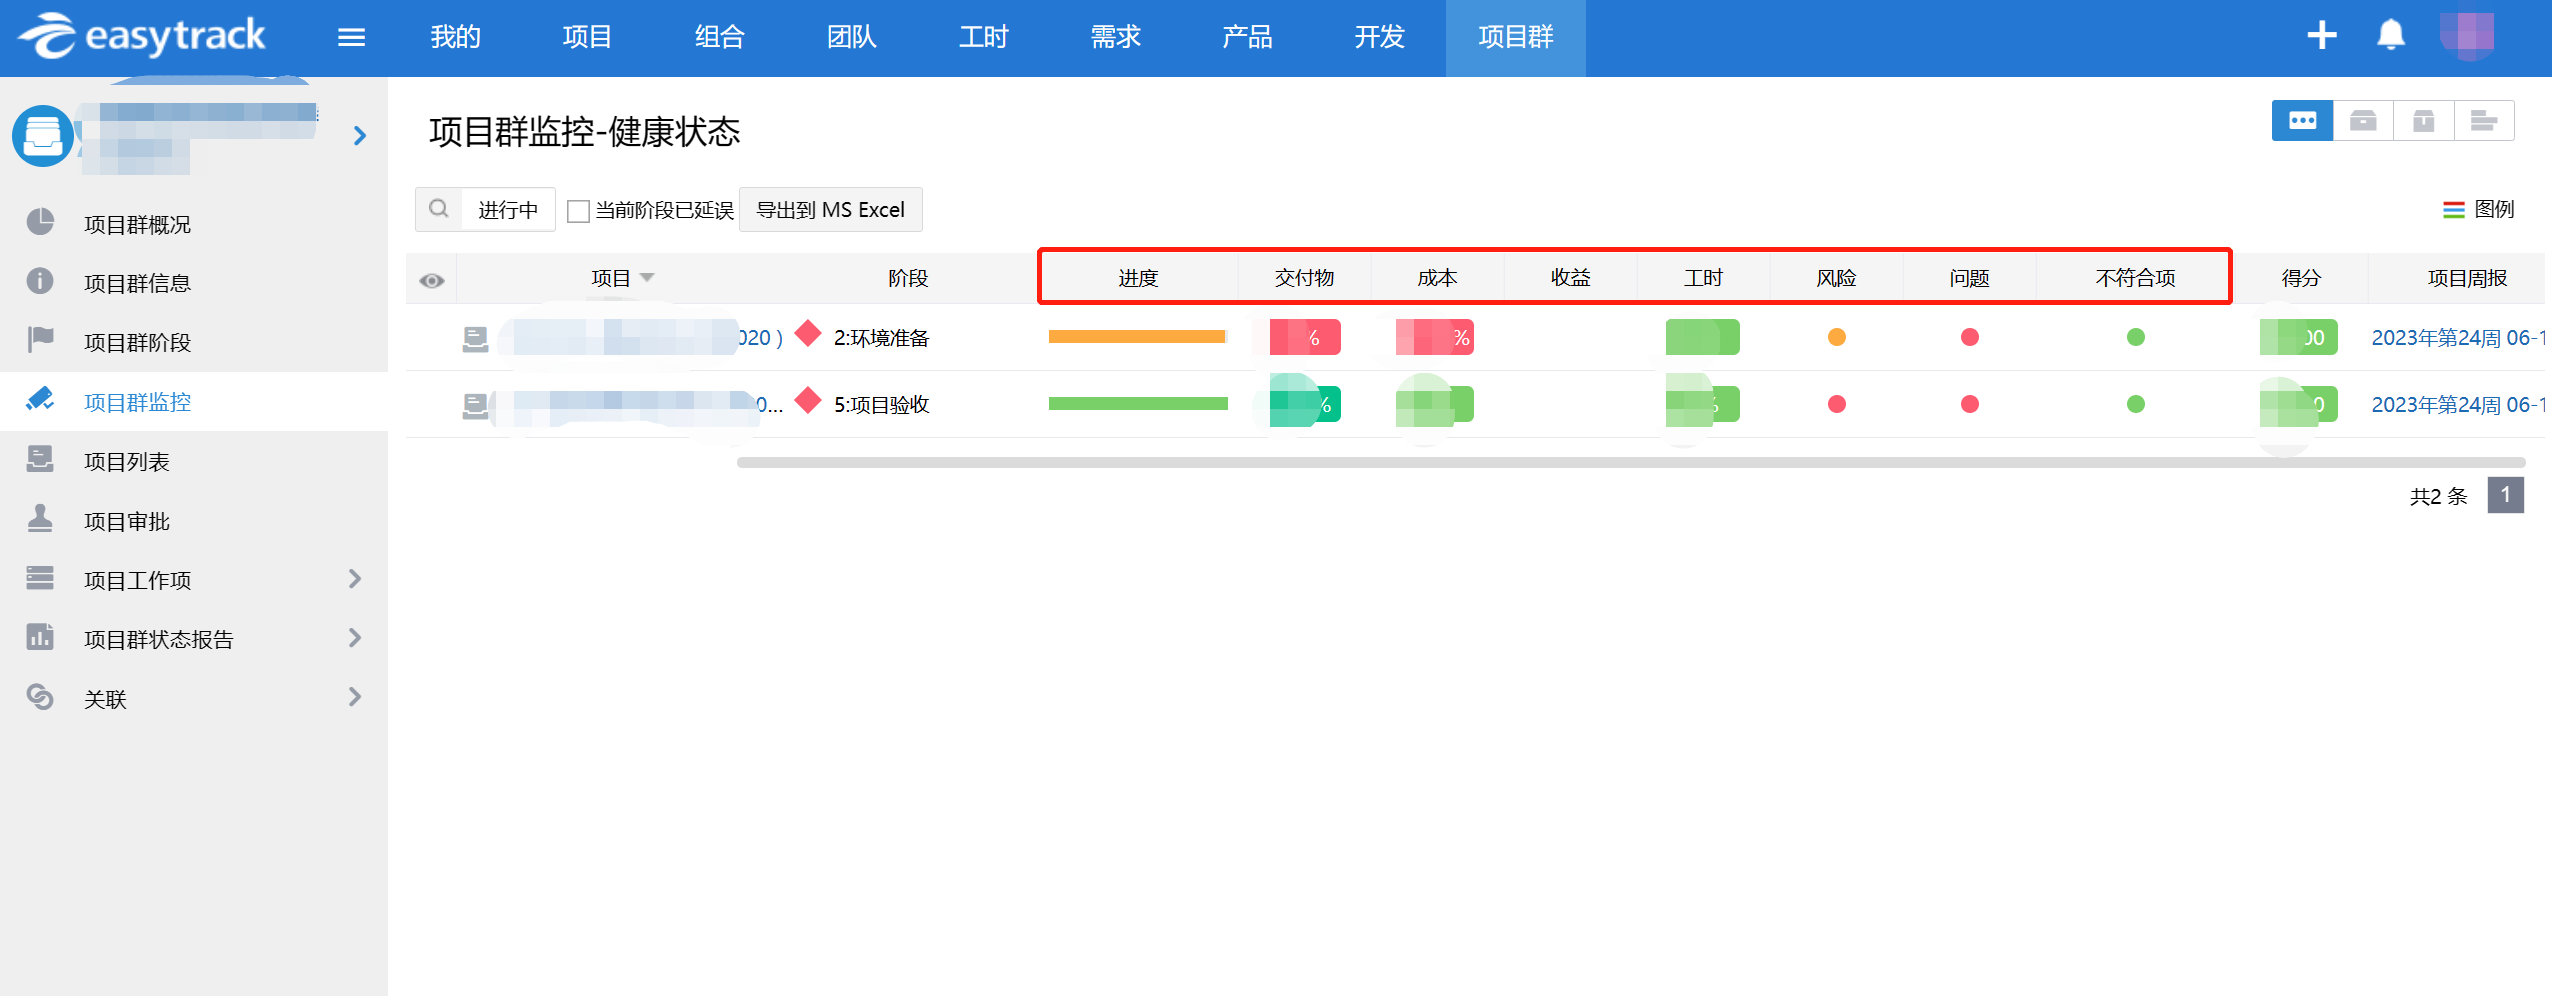
Task: Switch to the bar chart view icon
Action: coord(2483,121)
